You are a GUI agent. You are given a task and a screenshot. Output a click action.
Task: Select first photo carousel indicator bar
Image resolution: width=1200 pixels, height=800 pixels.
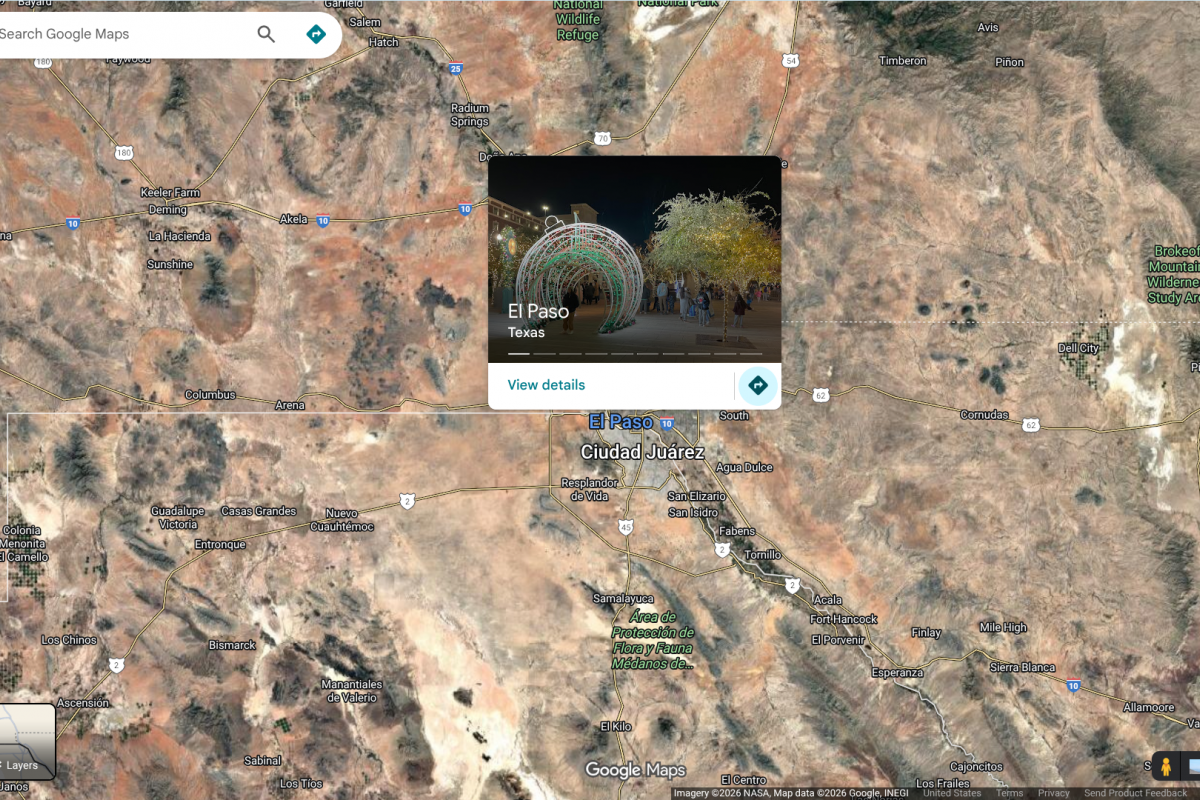point(519,353)
